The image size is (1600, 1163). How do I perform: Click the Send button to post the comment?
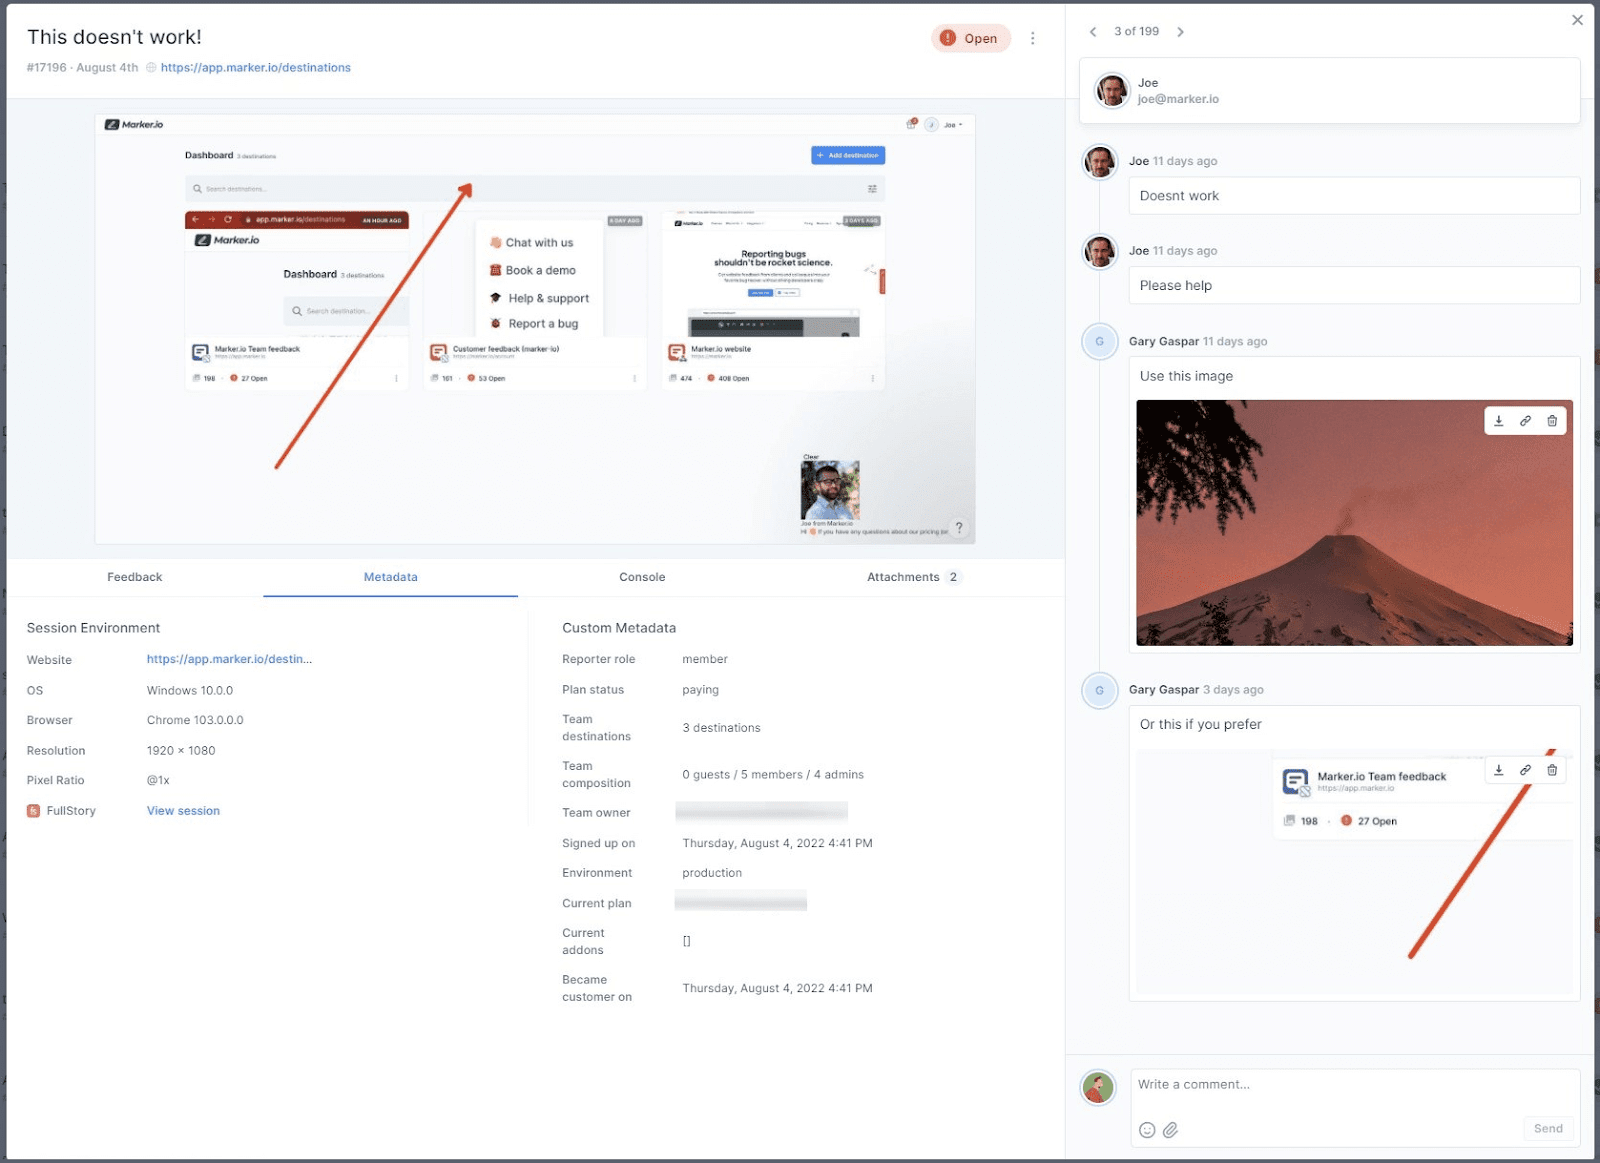coord(1547,1128)
